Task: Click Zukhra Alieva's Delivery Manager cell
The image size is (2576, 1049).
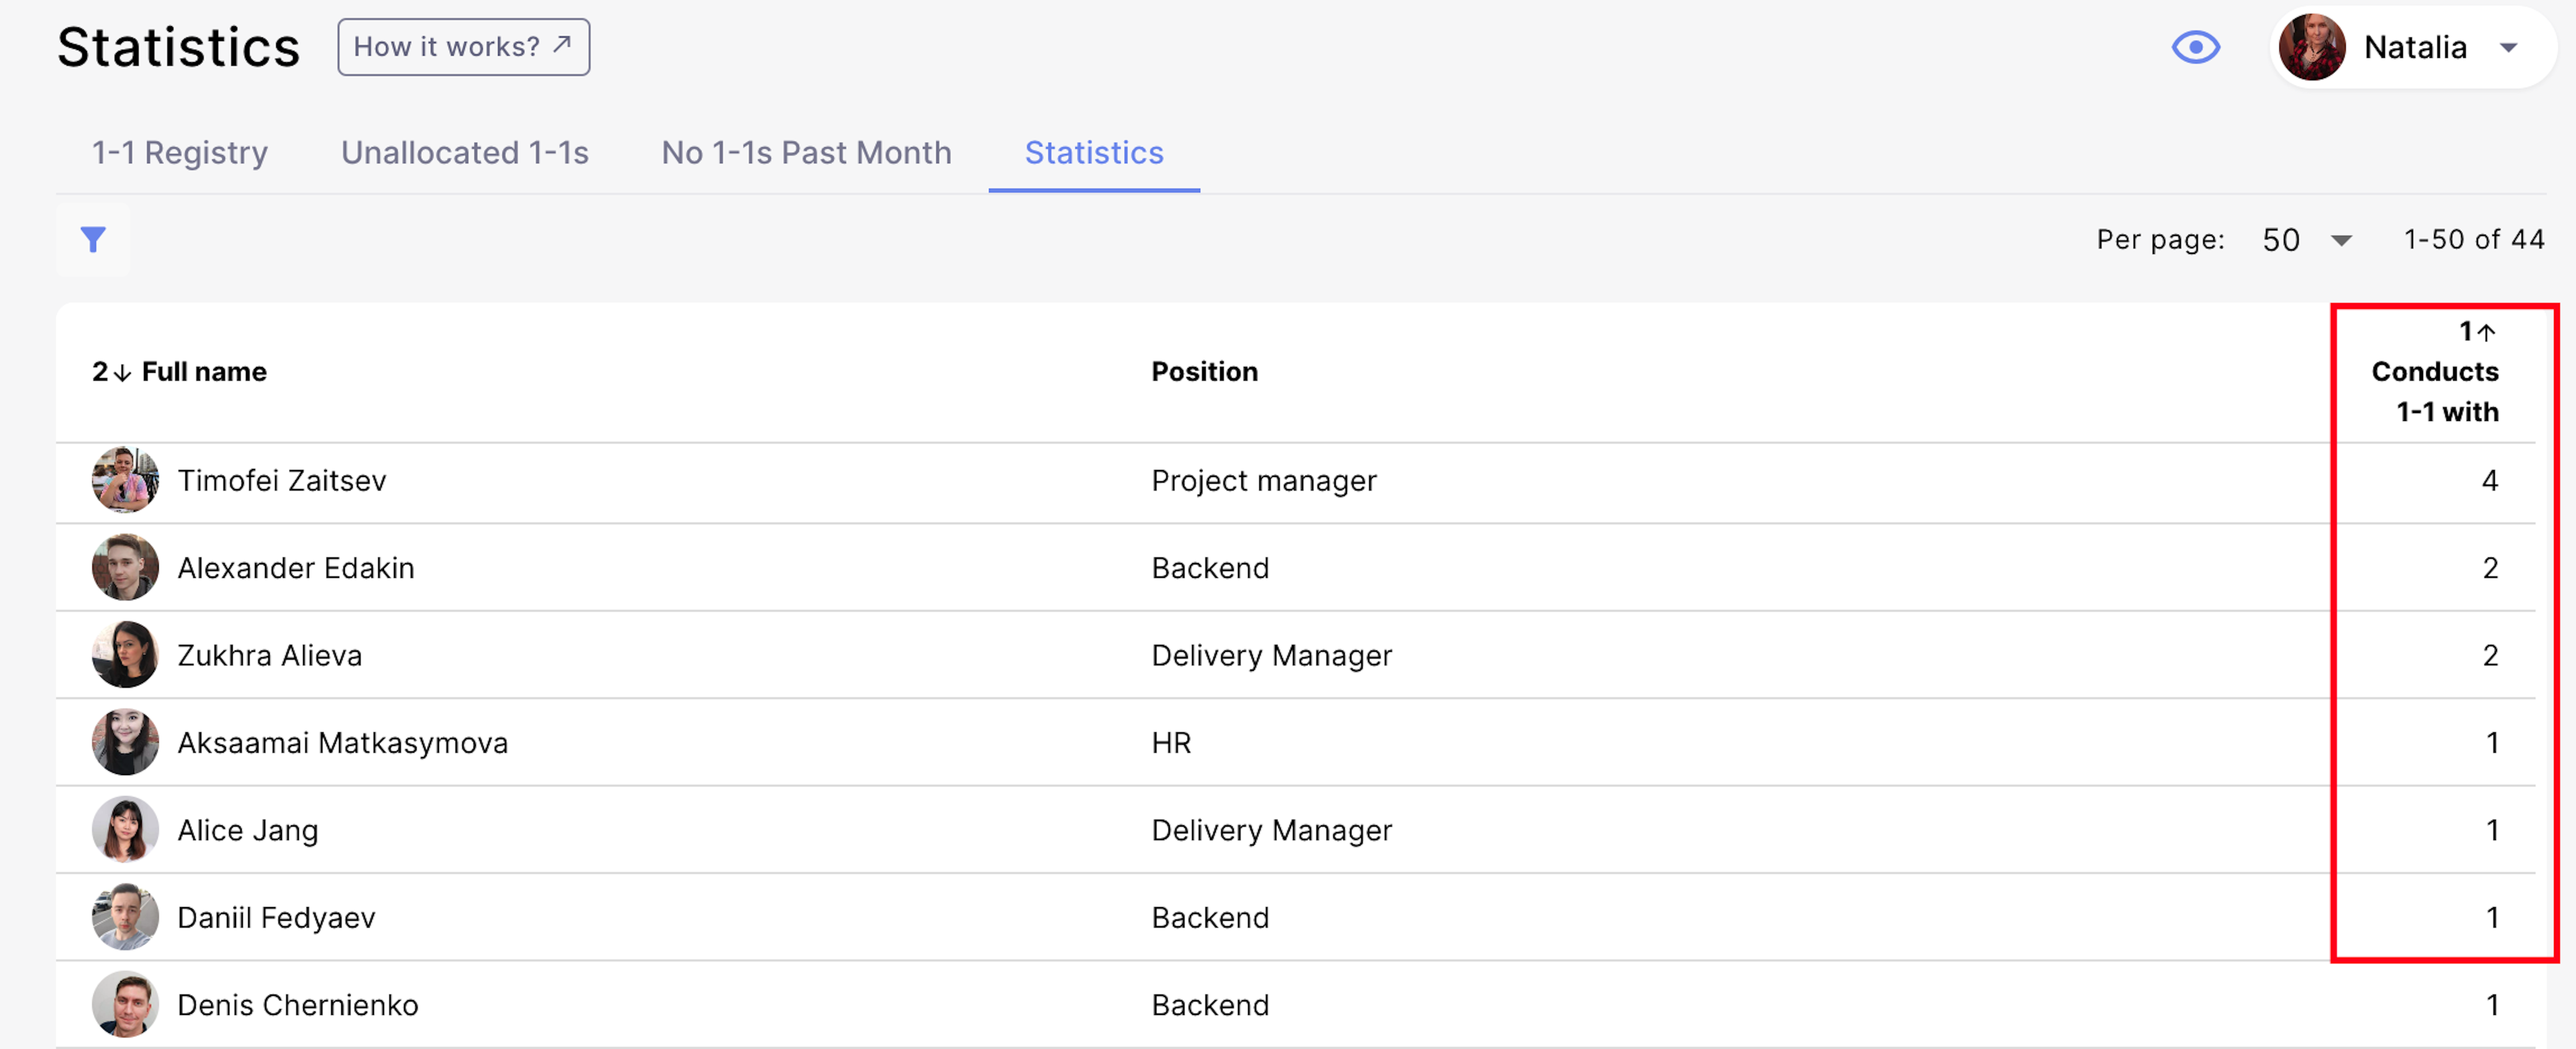Action: 1272,656
